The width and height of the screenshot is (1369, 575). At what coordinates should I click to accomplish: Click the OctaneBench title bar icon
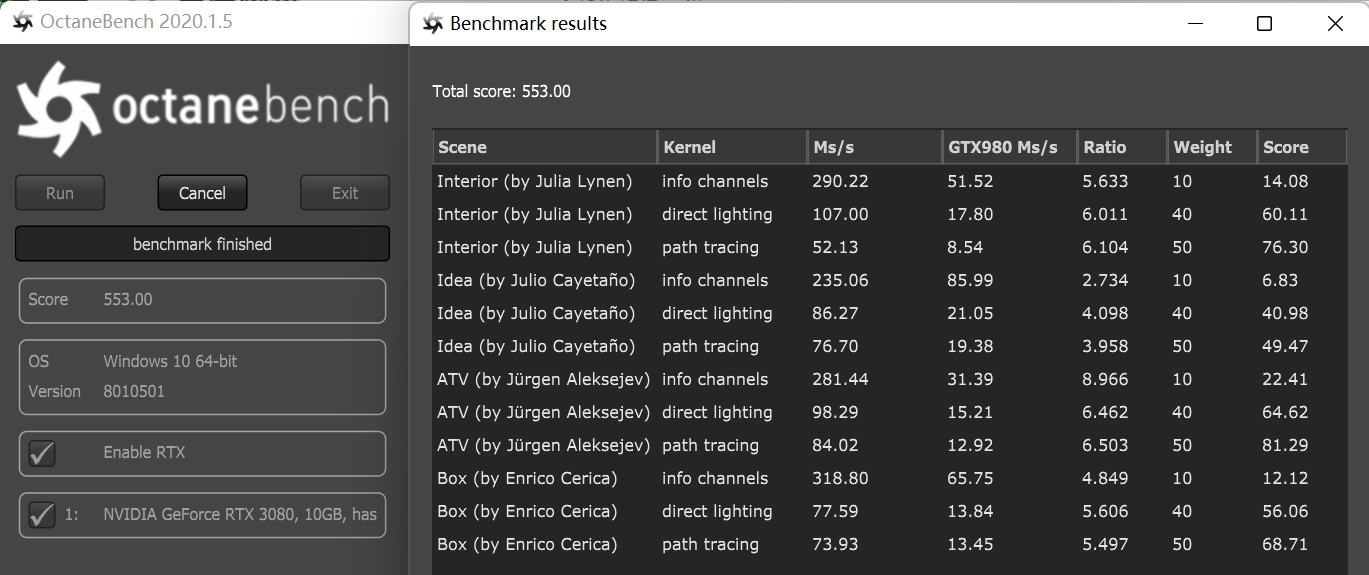20,21
